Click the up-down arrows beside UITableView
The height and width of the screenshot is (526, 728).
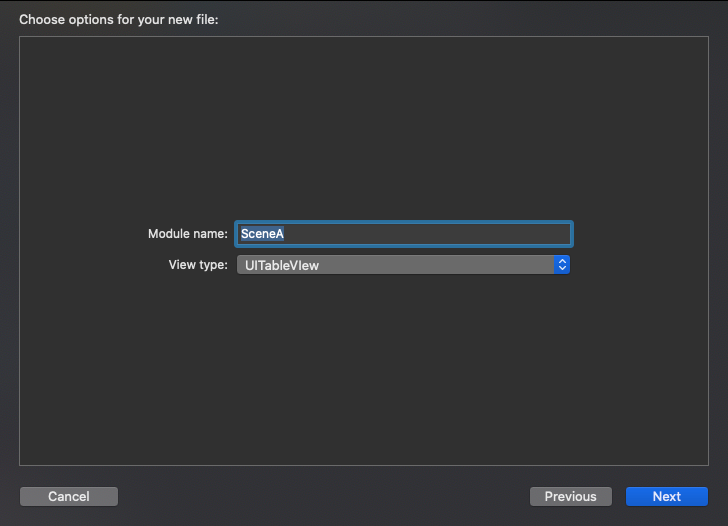[562, 265]
